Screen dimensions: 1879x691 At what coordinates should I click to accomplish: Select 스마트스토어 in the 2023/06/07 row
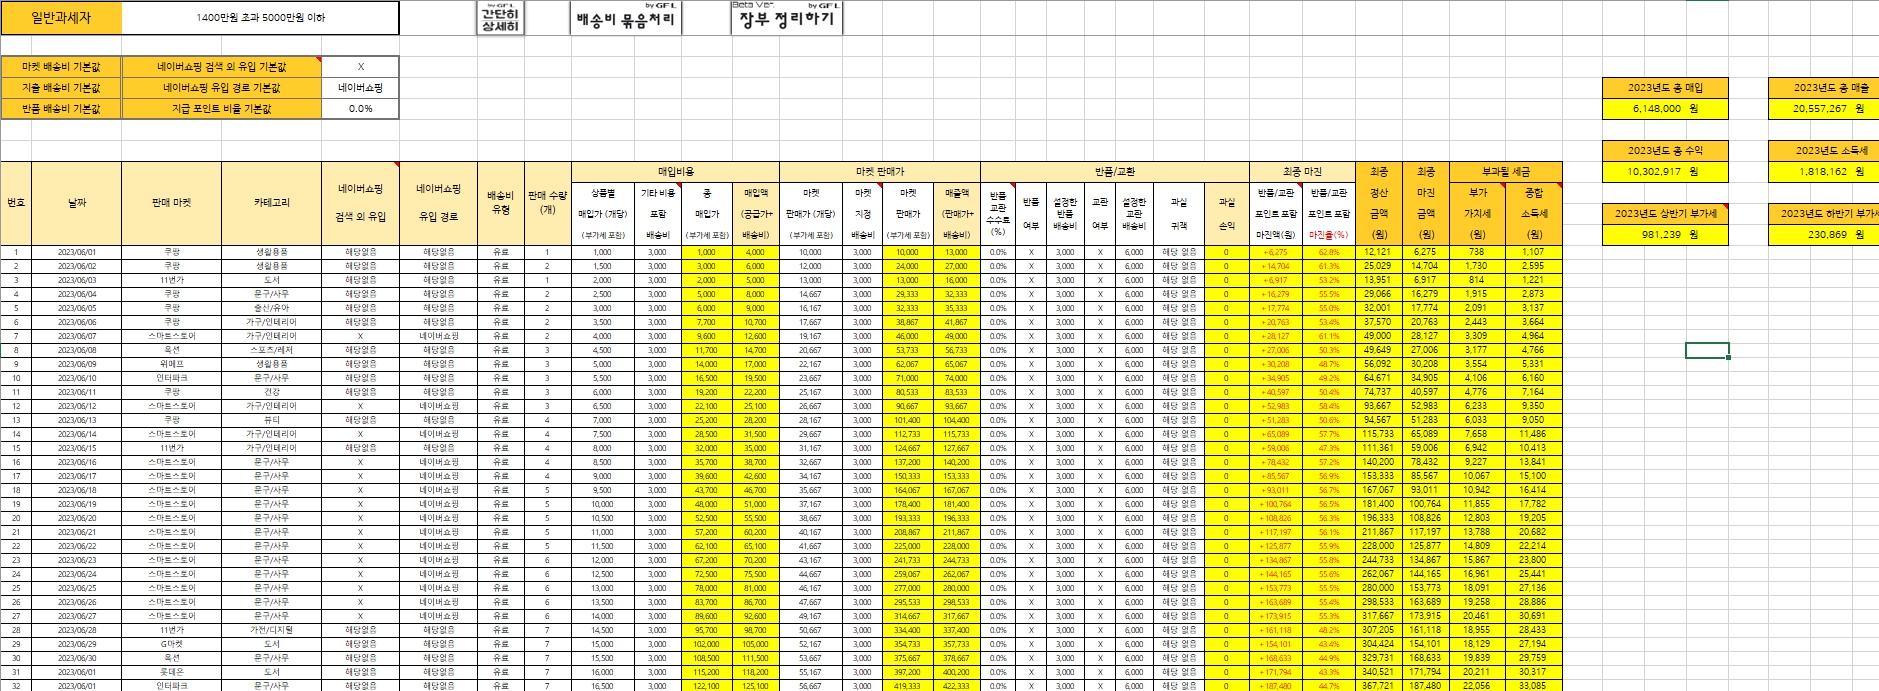coord(171,336)
